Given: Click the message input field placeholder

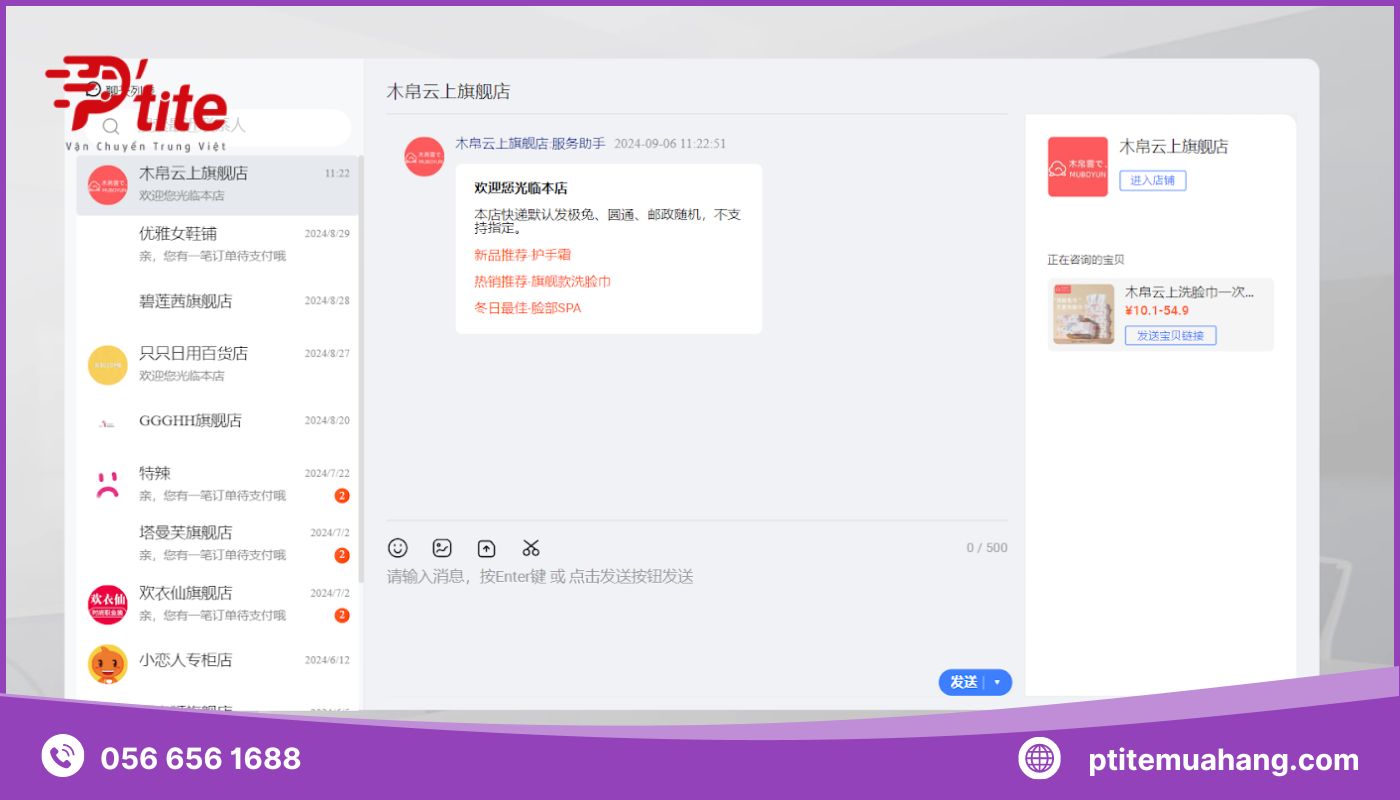Looking at the screenshot, I should tap(540, 577).
